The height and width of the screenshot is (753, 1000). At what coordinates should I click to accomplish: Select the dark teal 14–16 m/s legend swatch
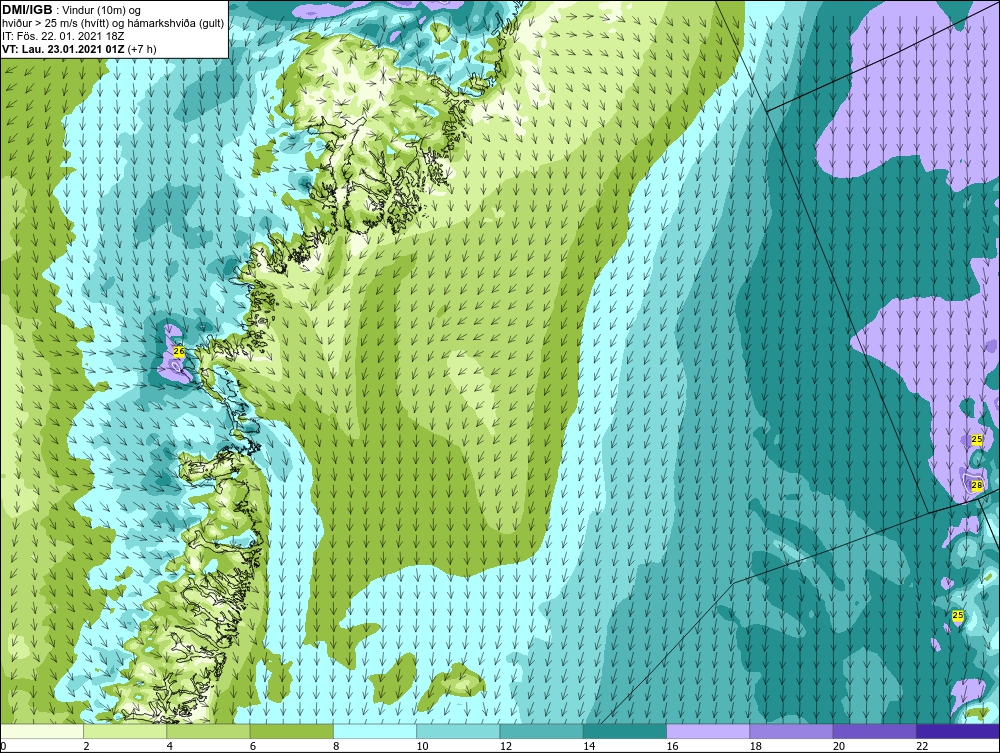pyautogui.click(x=625, y=731)
